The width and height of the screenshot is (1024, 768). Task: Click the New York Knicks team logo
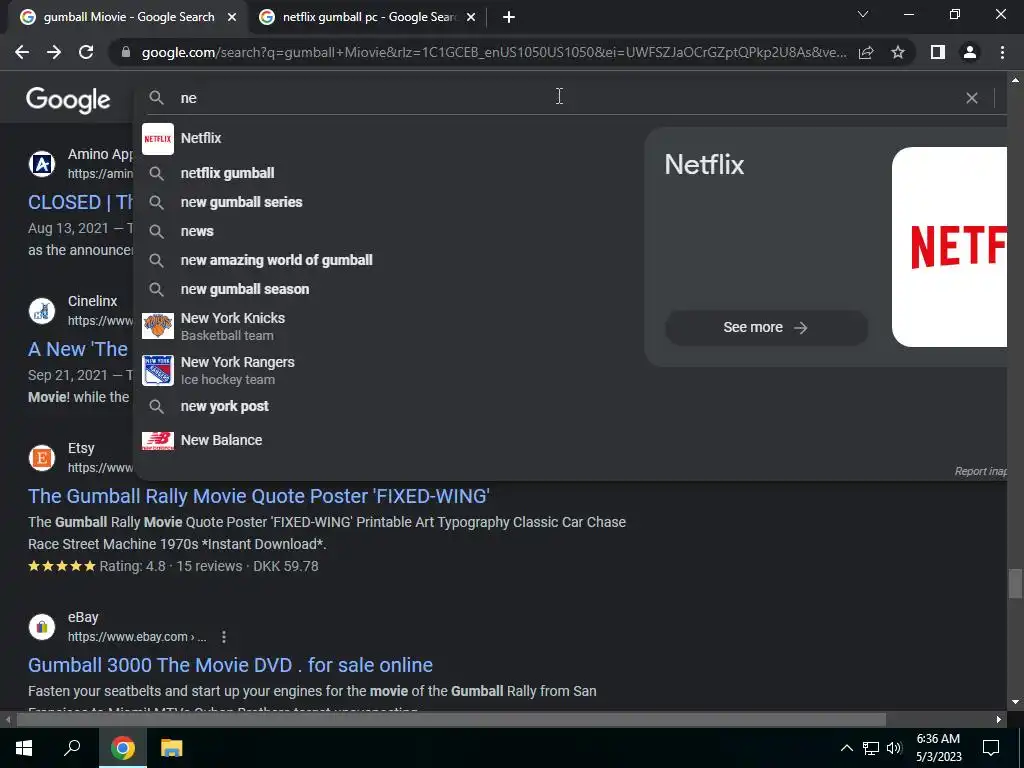tap(157, 326)
